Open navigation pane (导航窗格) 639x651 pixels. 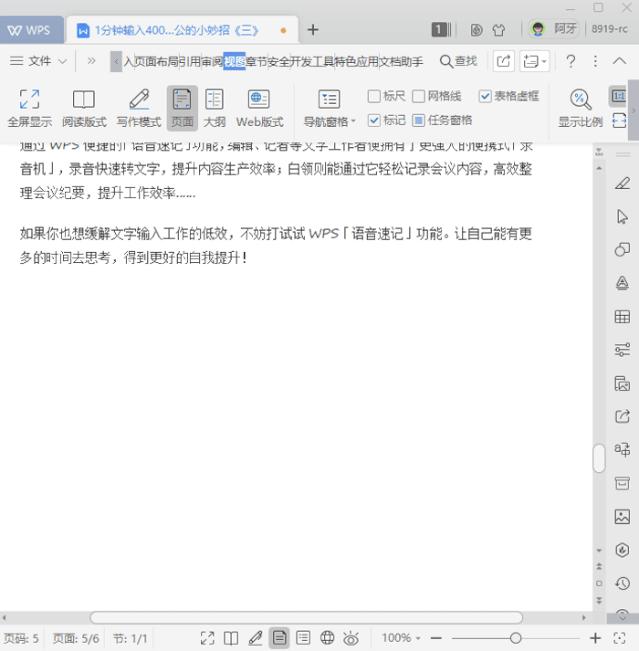tap(329, 108)
